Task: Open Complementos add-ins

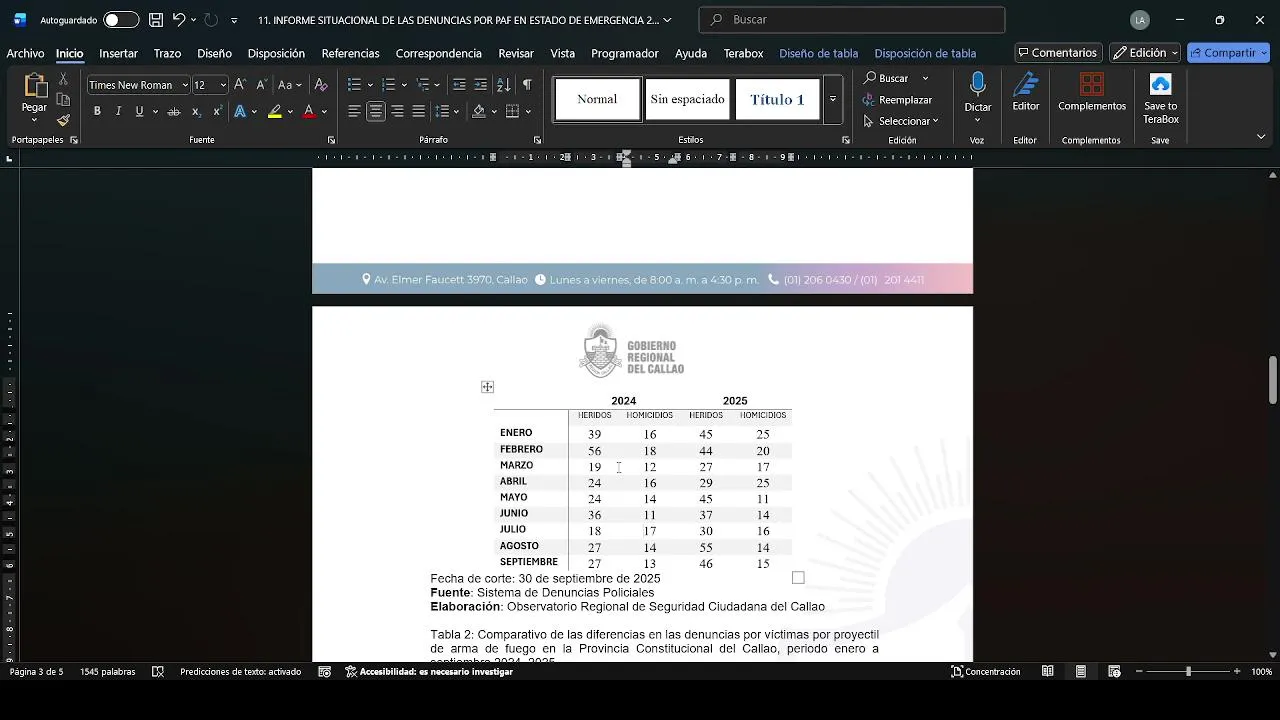Action: [x=1092, y=93]
